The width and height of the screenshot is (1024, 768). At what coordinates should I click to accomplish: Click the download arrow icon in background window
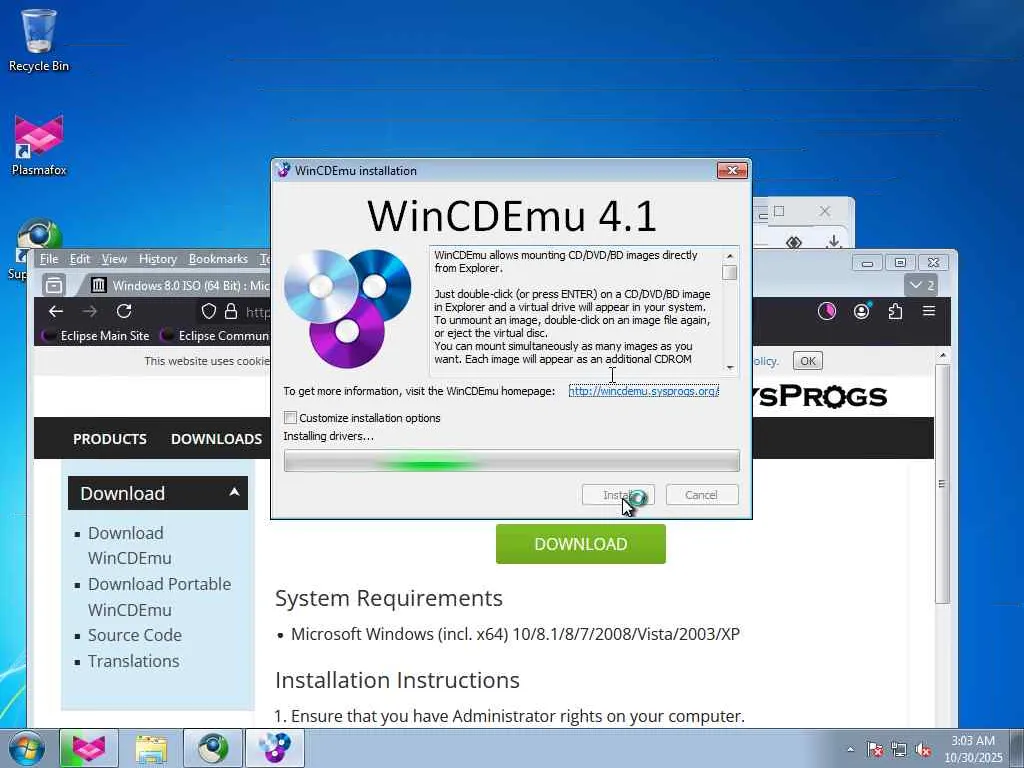coord(834,242)
